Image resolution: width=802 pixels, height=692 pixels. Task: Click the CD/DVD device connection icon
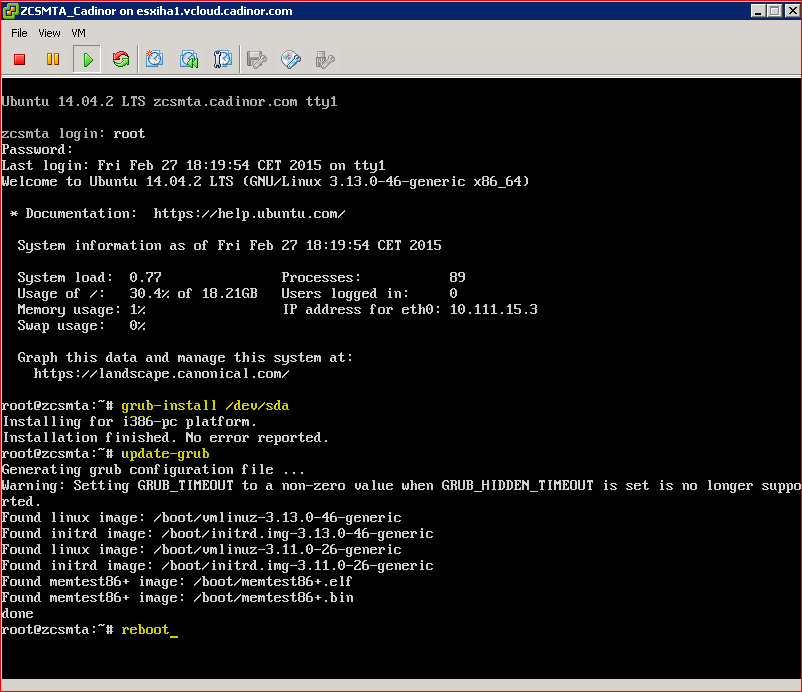[x=291, y=59]
